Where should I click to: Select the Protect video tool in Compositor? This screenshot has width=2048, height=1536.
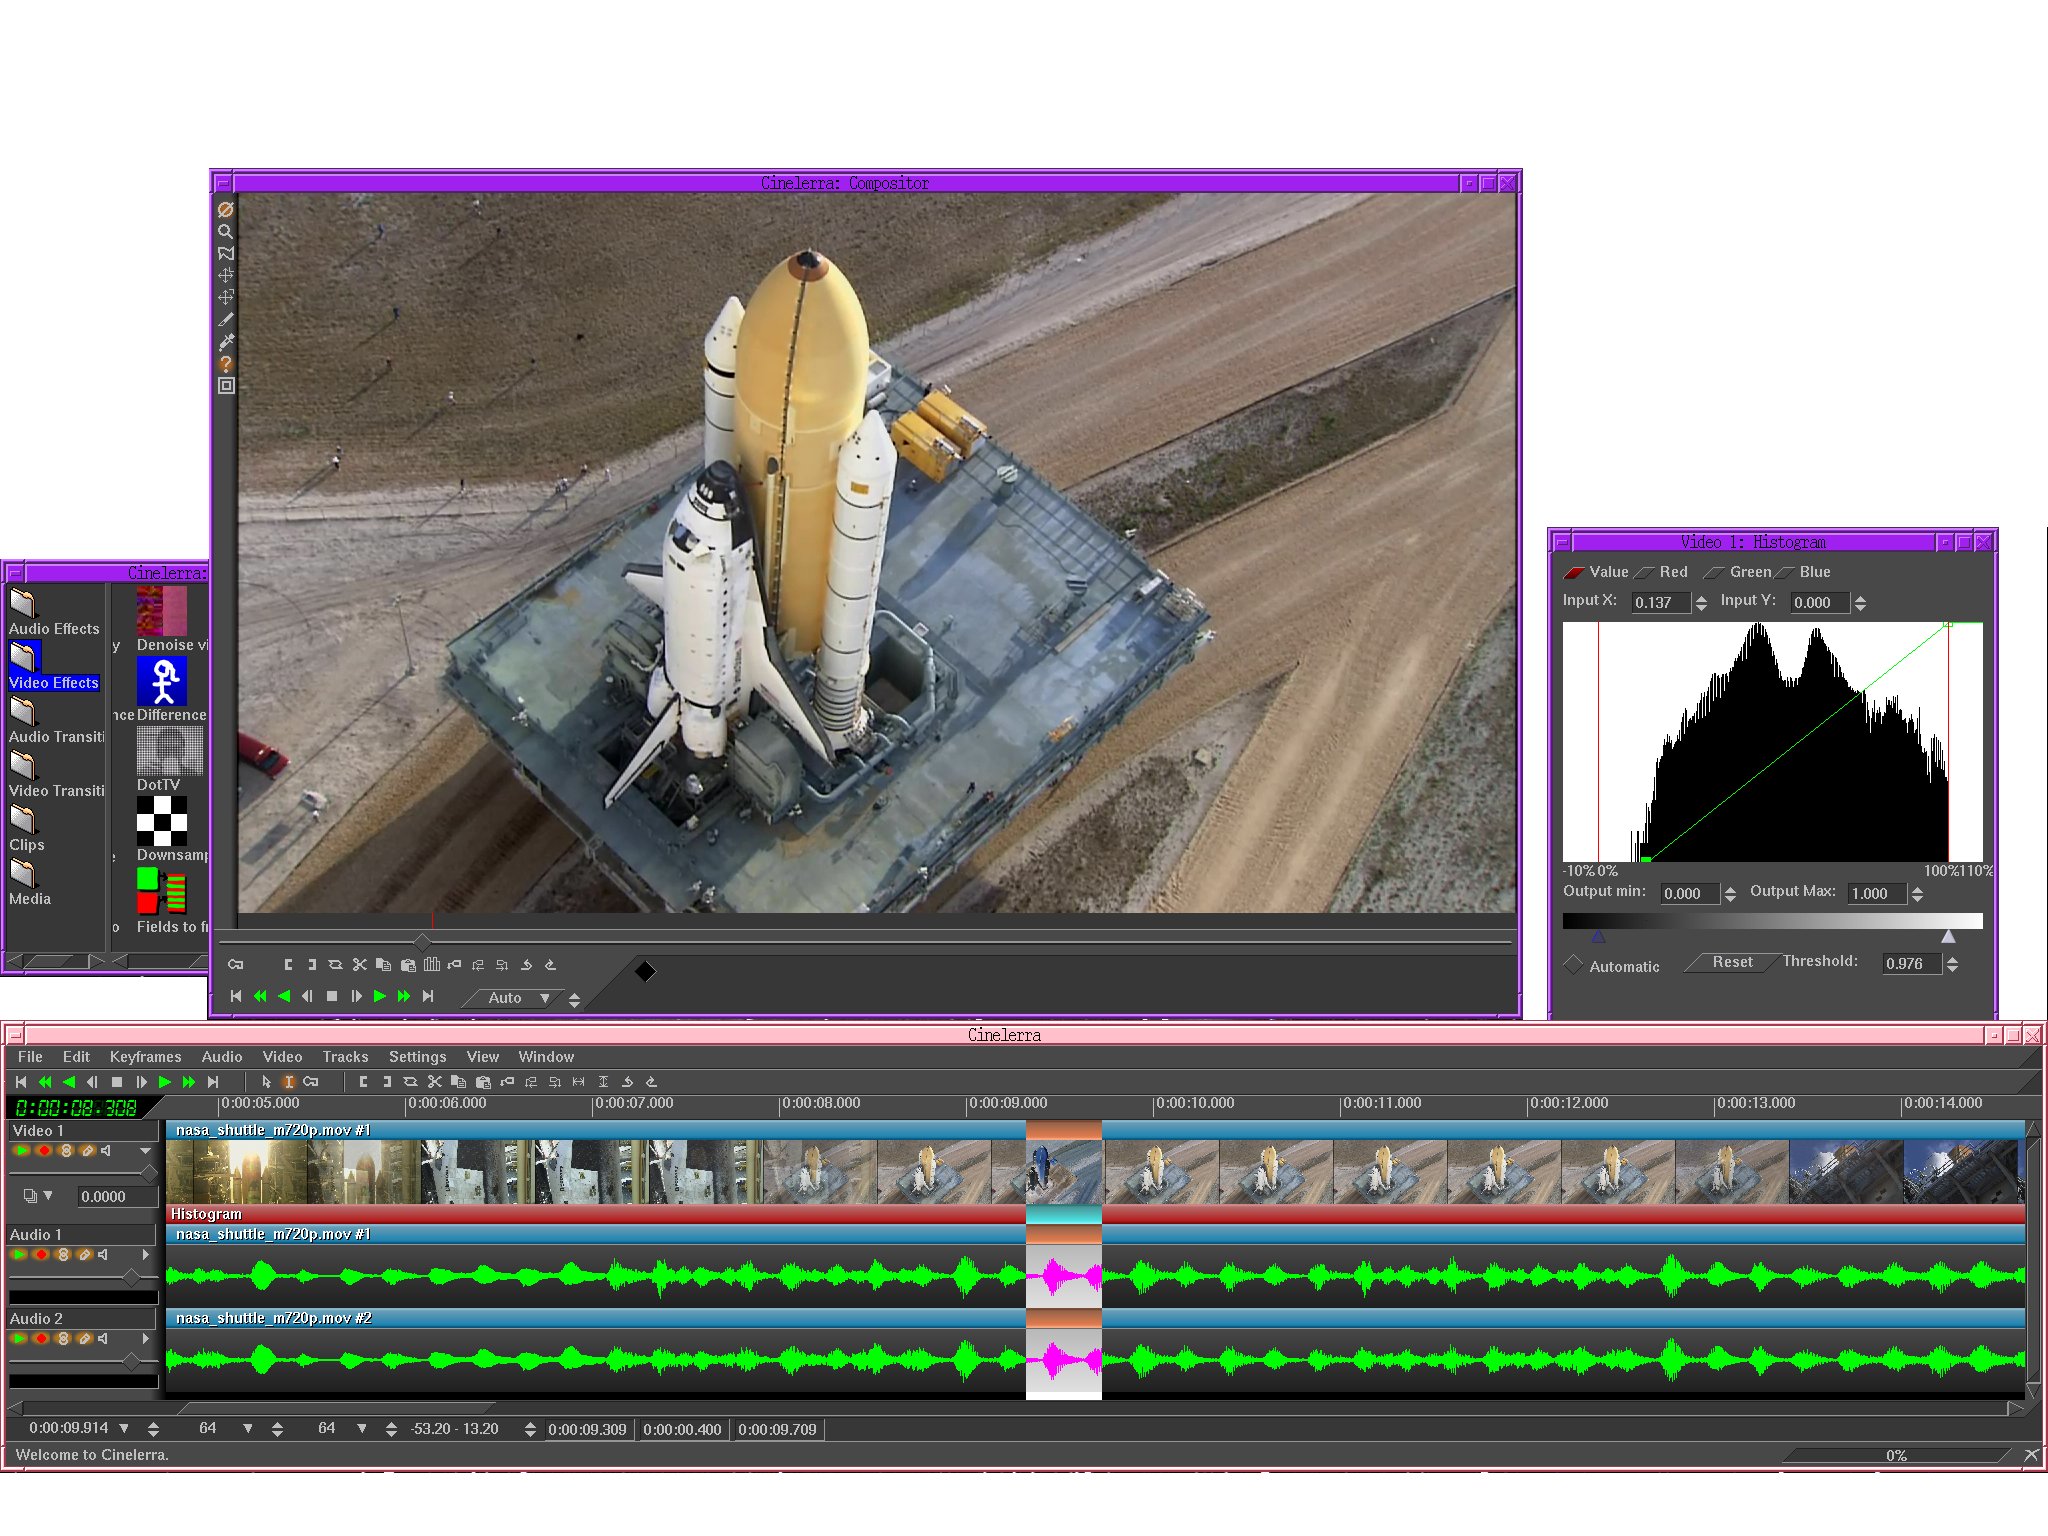(x=226, y=210)
